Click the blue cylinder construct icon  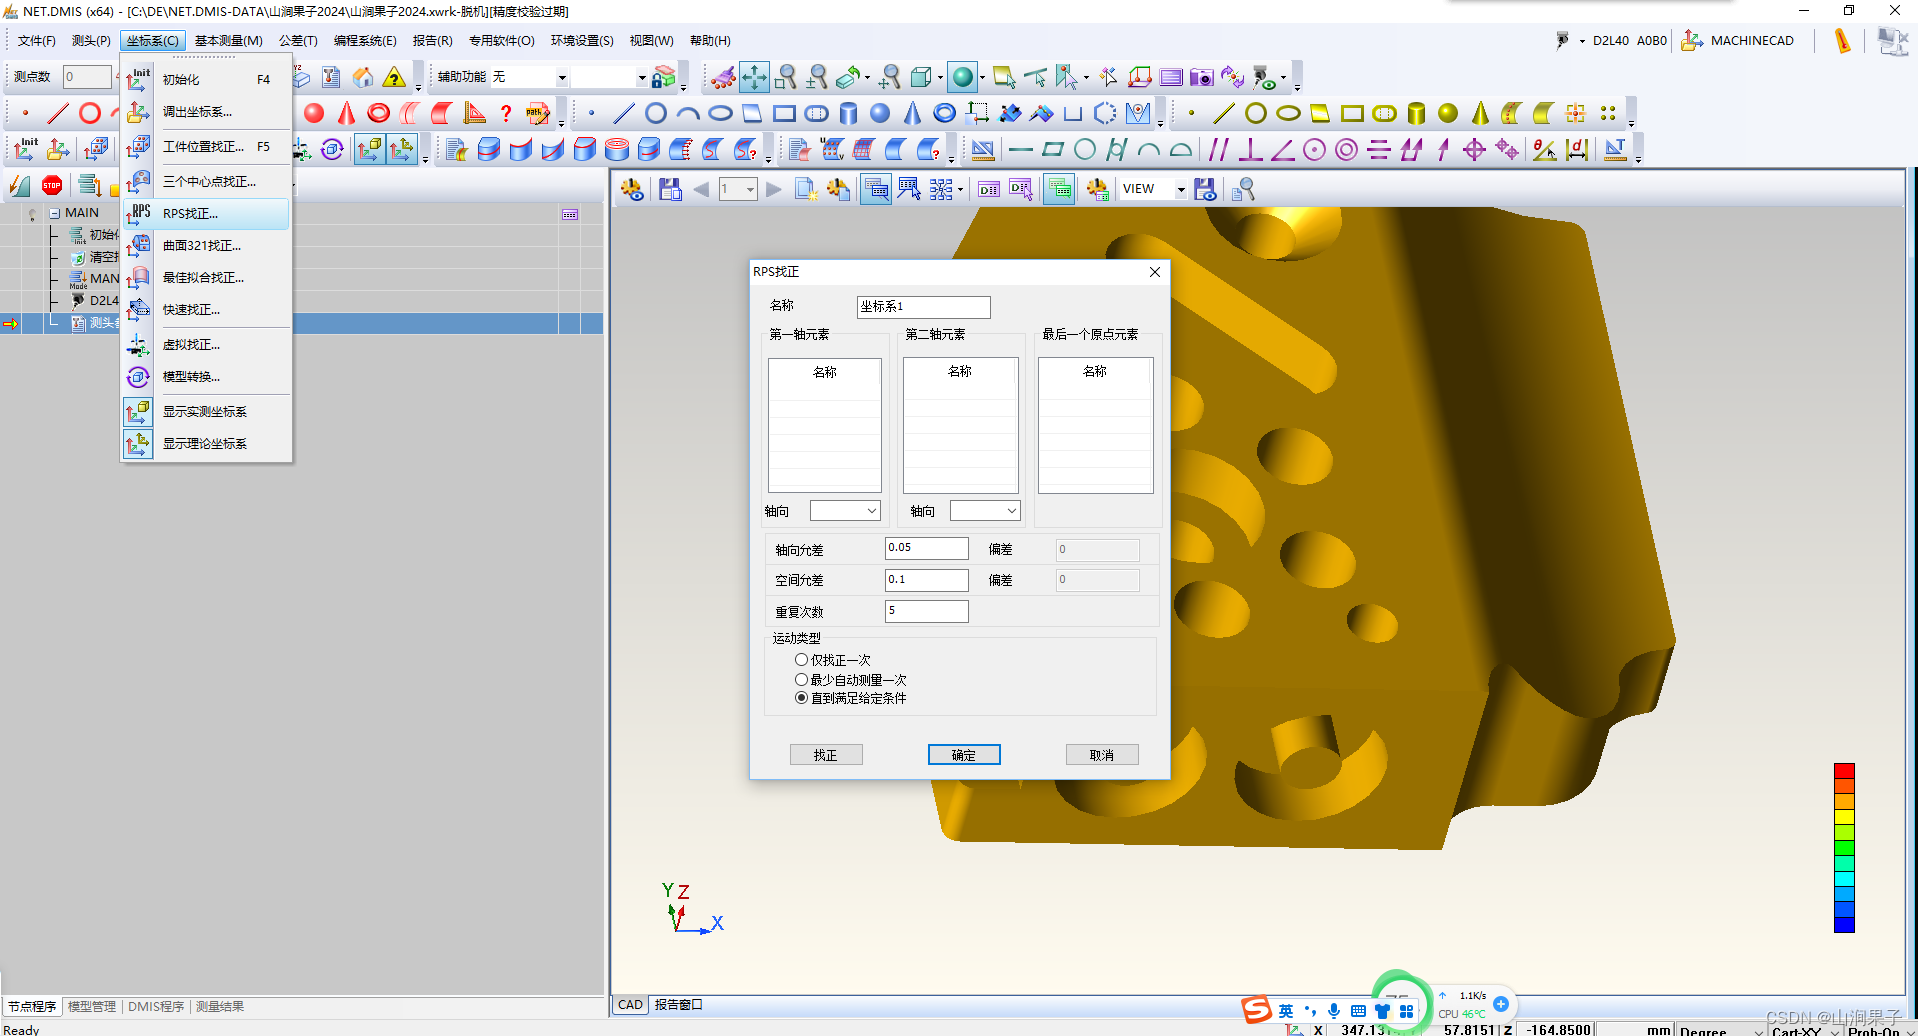[x=848, y=113]
